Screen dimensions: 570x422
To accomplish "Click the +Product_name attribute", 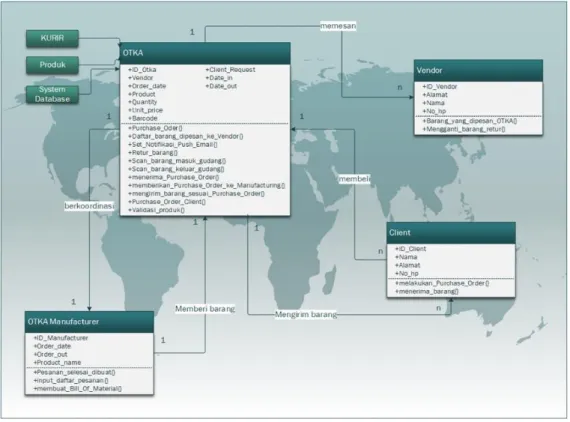I will click(57, 363).
